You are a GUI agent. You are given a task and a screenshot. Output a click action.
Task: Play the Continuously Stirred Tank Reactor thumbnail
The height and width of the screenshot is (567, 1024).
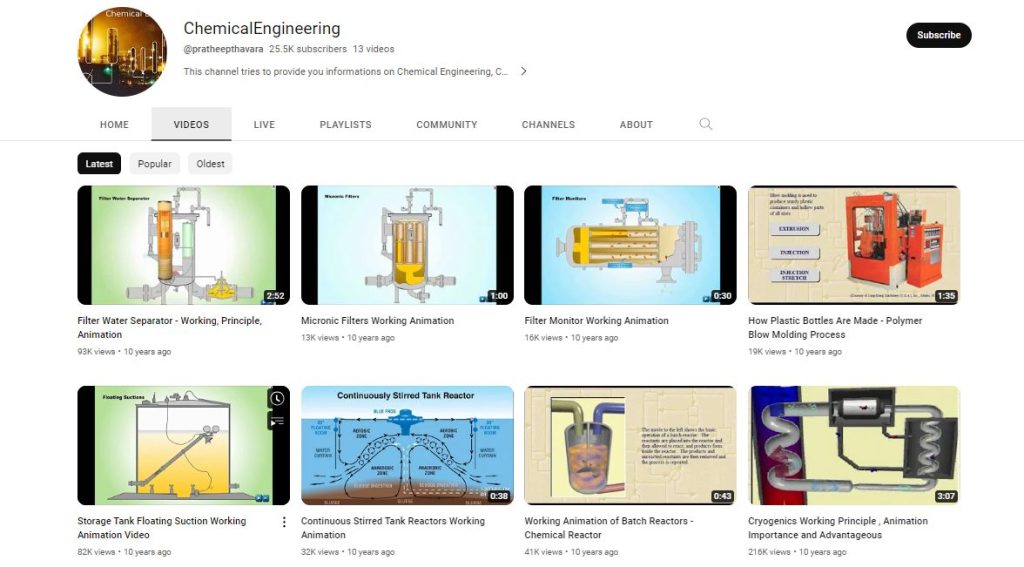coord(407,446)
